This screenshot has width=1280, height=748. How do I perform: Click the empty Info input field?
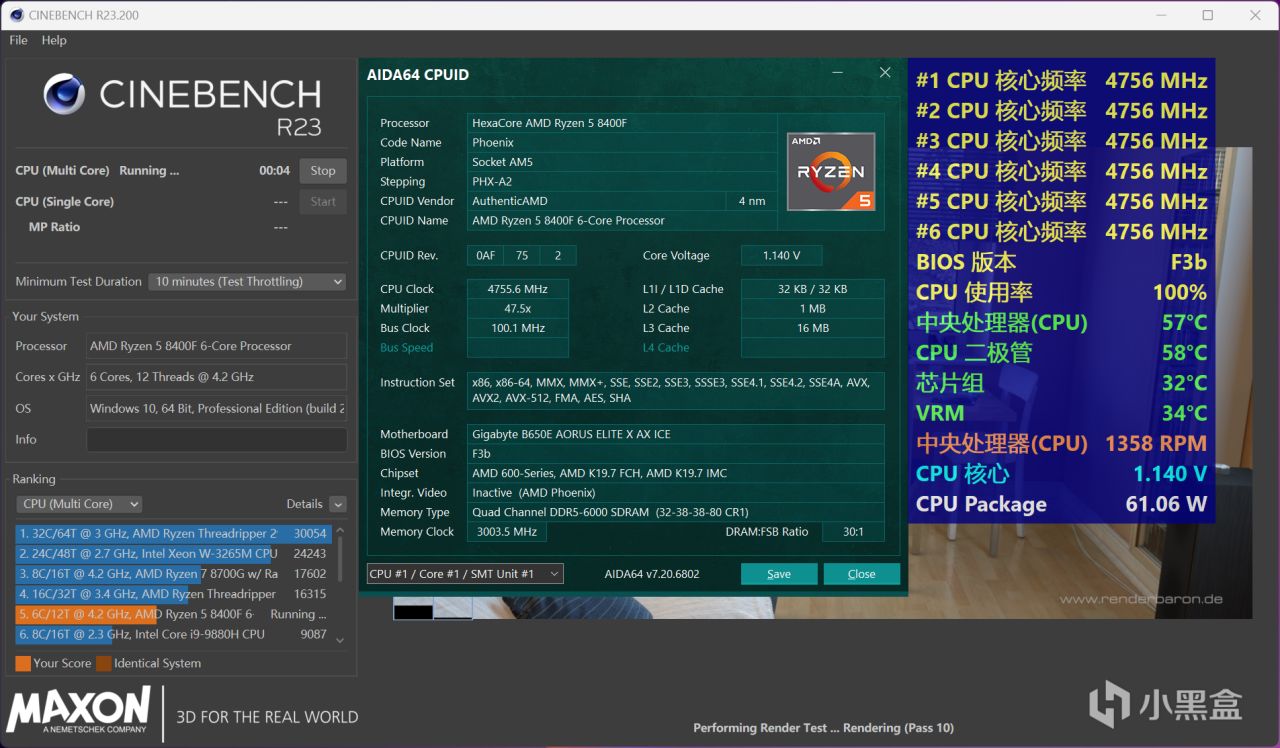217,440
